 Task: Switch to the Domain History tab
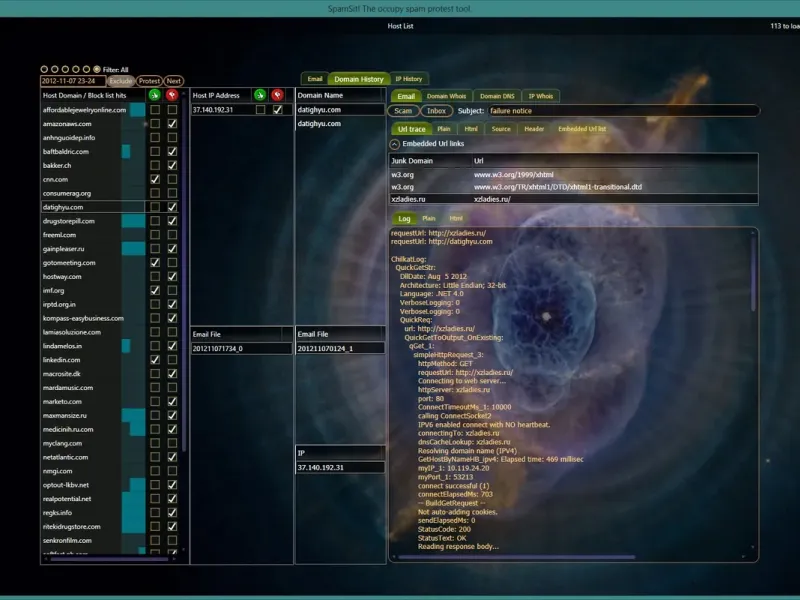click(359, 79)
